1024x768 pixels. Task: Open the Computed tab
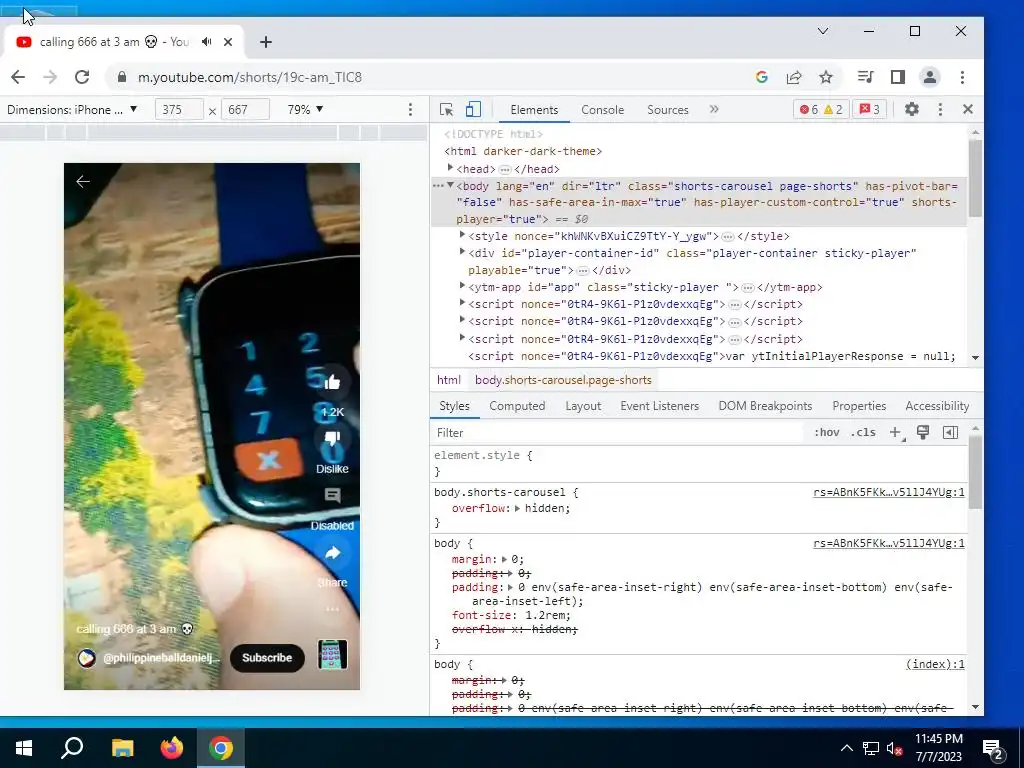[x=517, y=406]
